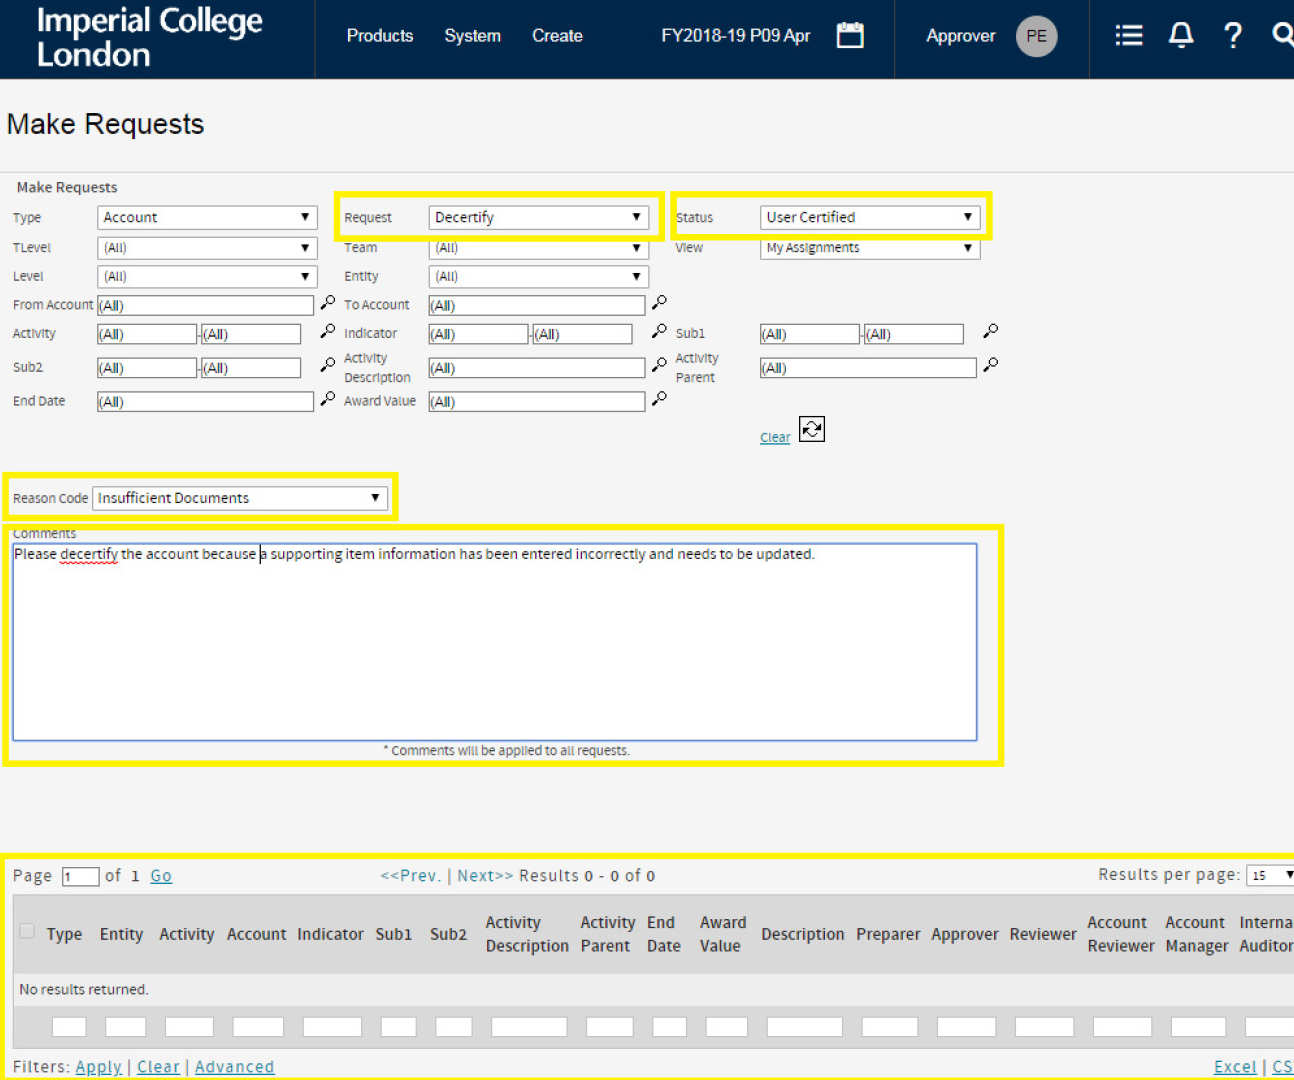Image resolution: width=1294 pixels, height=1080 pixels.
Task: Open lookup for From Account field
Action: [327, 303]
